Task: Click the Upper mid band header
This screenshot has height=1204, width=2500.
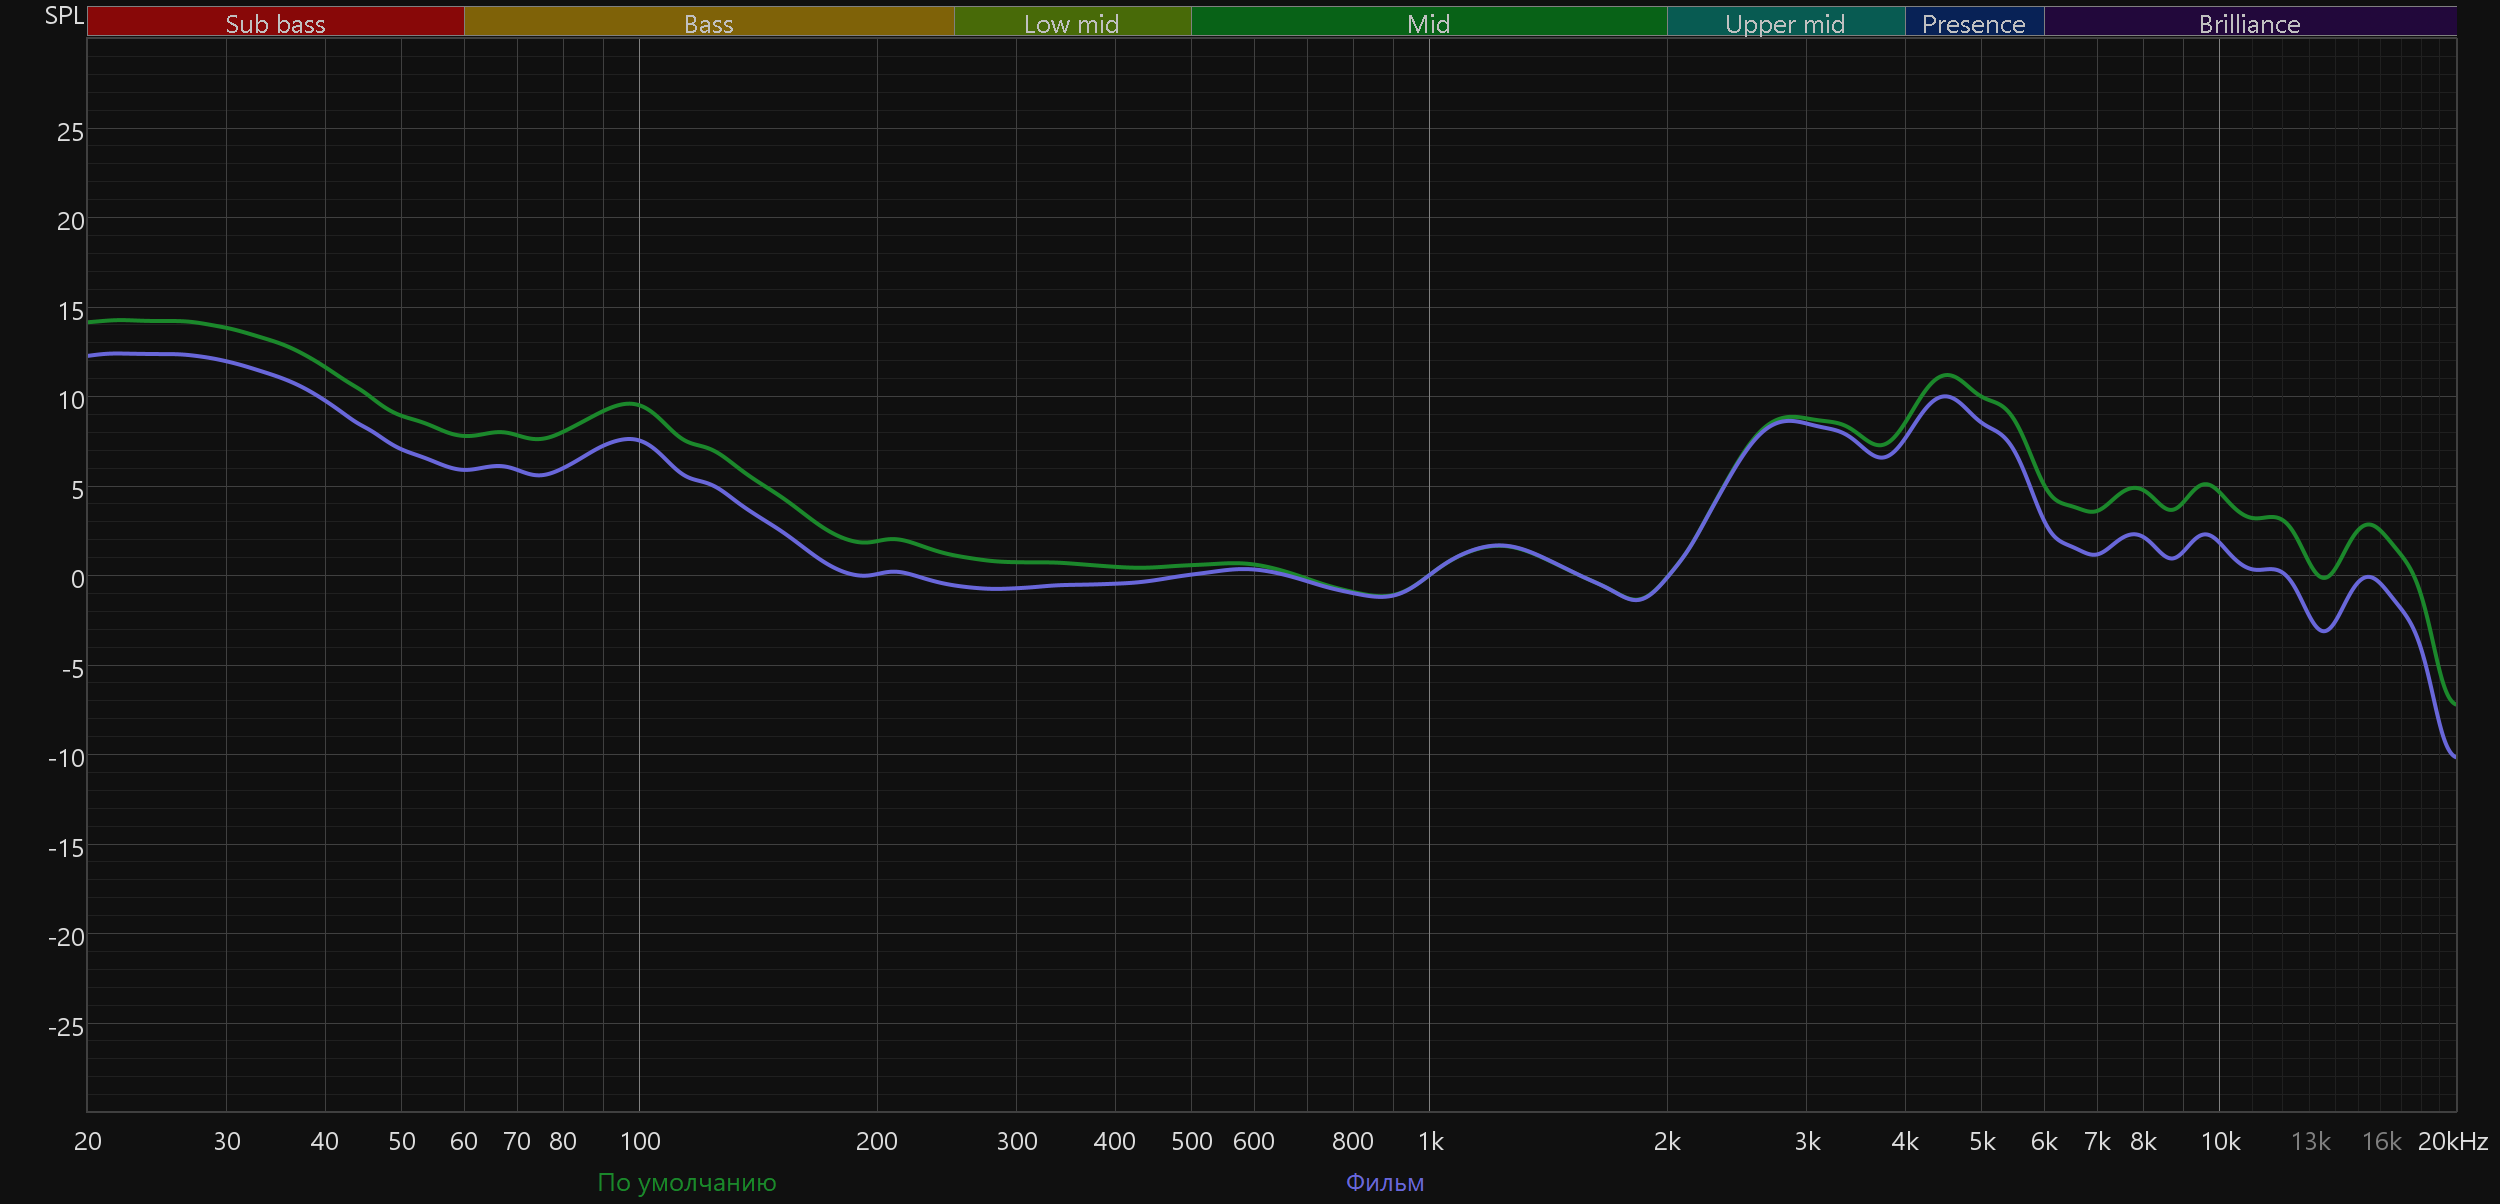Action: [x=1785, y=23]
